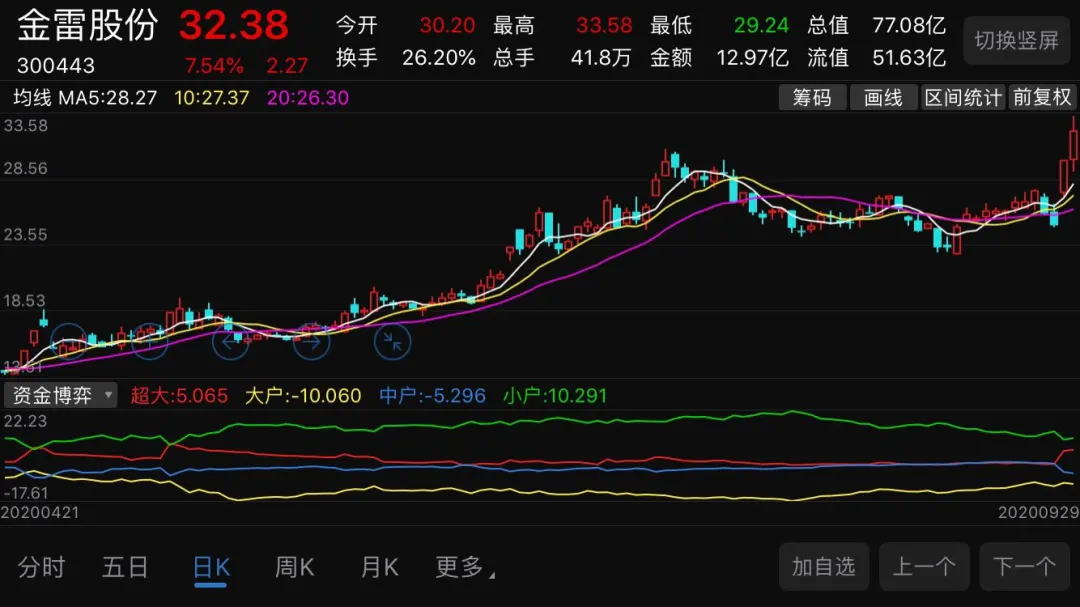
Task: Expand the 资金博弈 indicator dropdown
Action: tap(61, 395)
